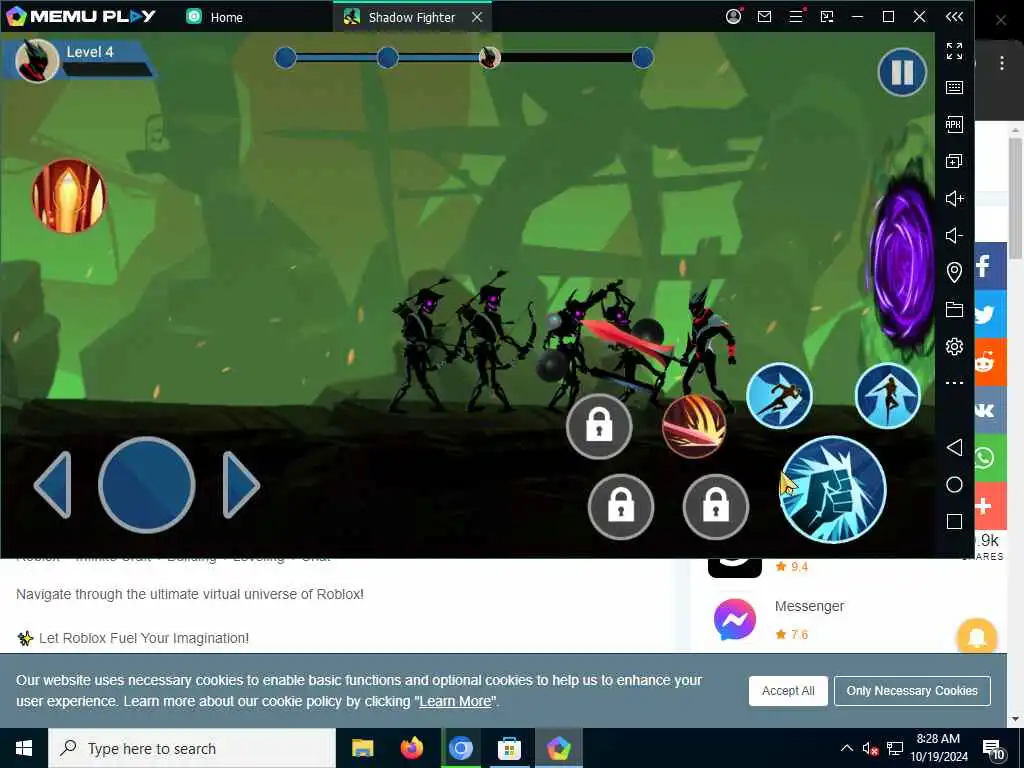Viewport: 1024px width, 768px height.
Task: Decrease volume in MEmu sidebar
Action: [x=954, y=235]
